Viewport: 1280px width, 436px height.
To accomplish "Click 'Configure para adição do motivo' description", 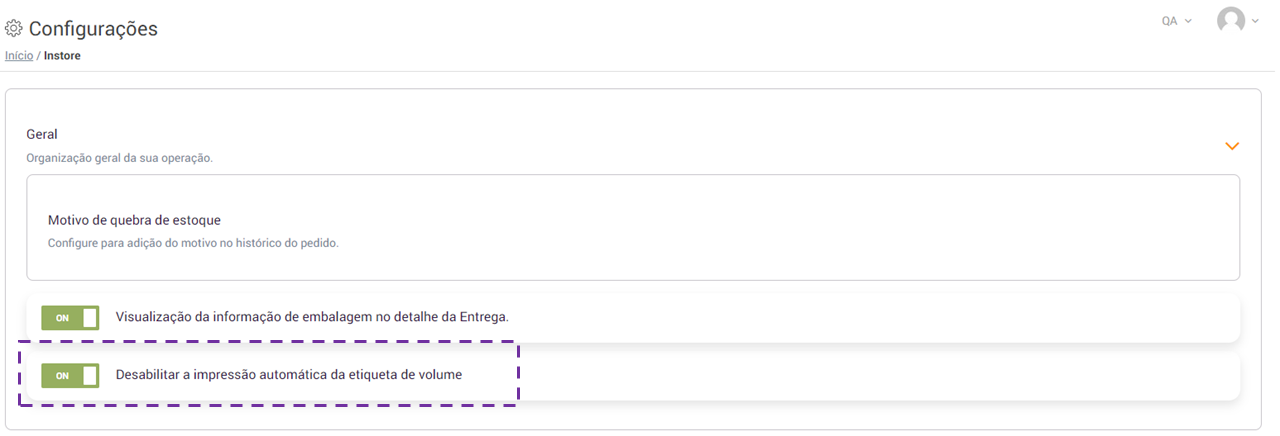I will pyautogui.click(x=193, y=243).
